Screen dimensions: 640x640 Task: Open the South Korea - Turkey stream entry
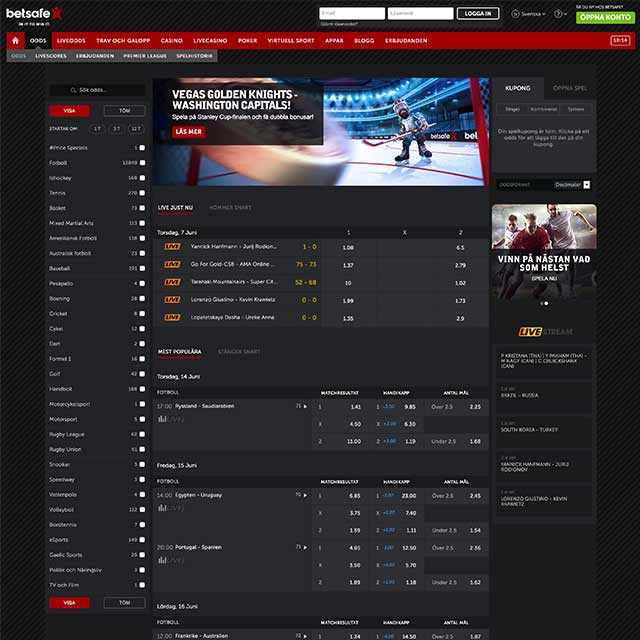click(x=544, y=431)
